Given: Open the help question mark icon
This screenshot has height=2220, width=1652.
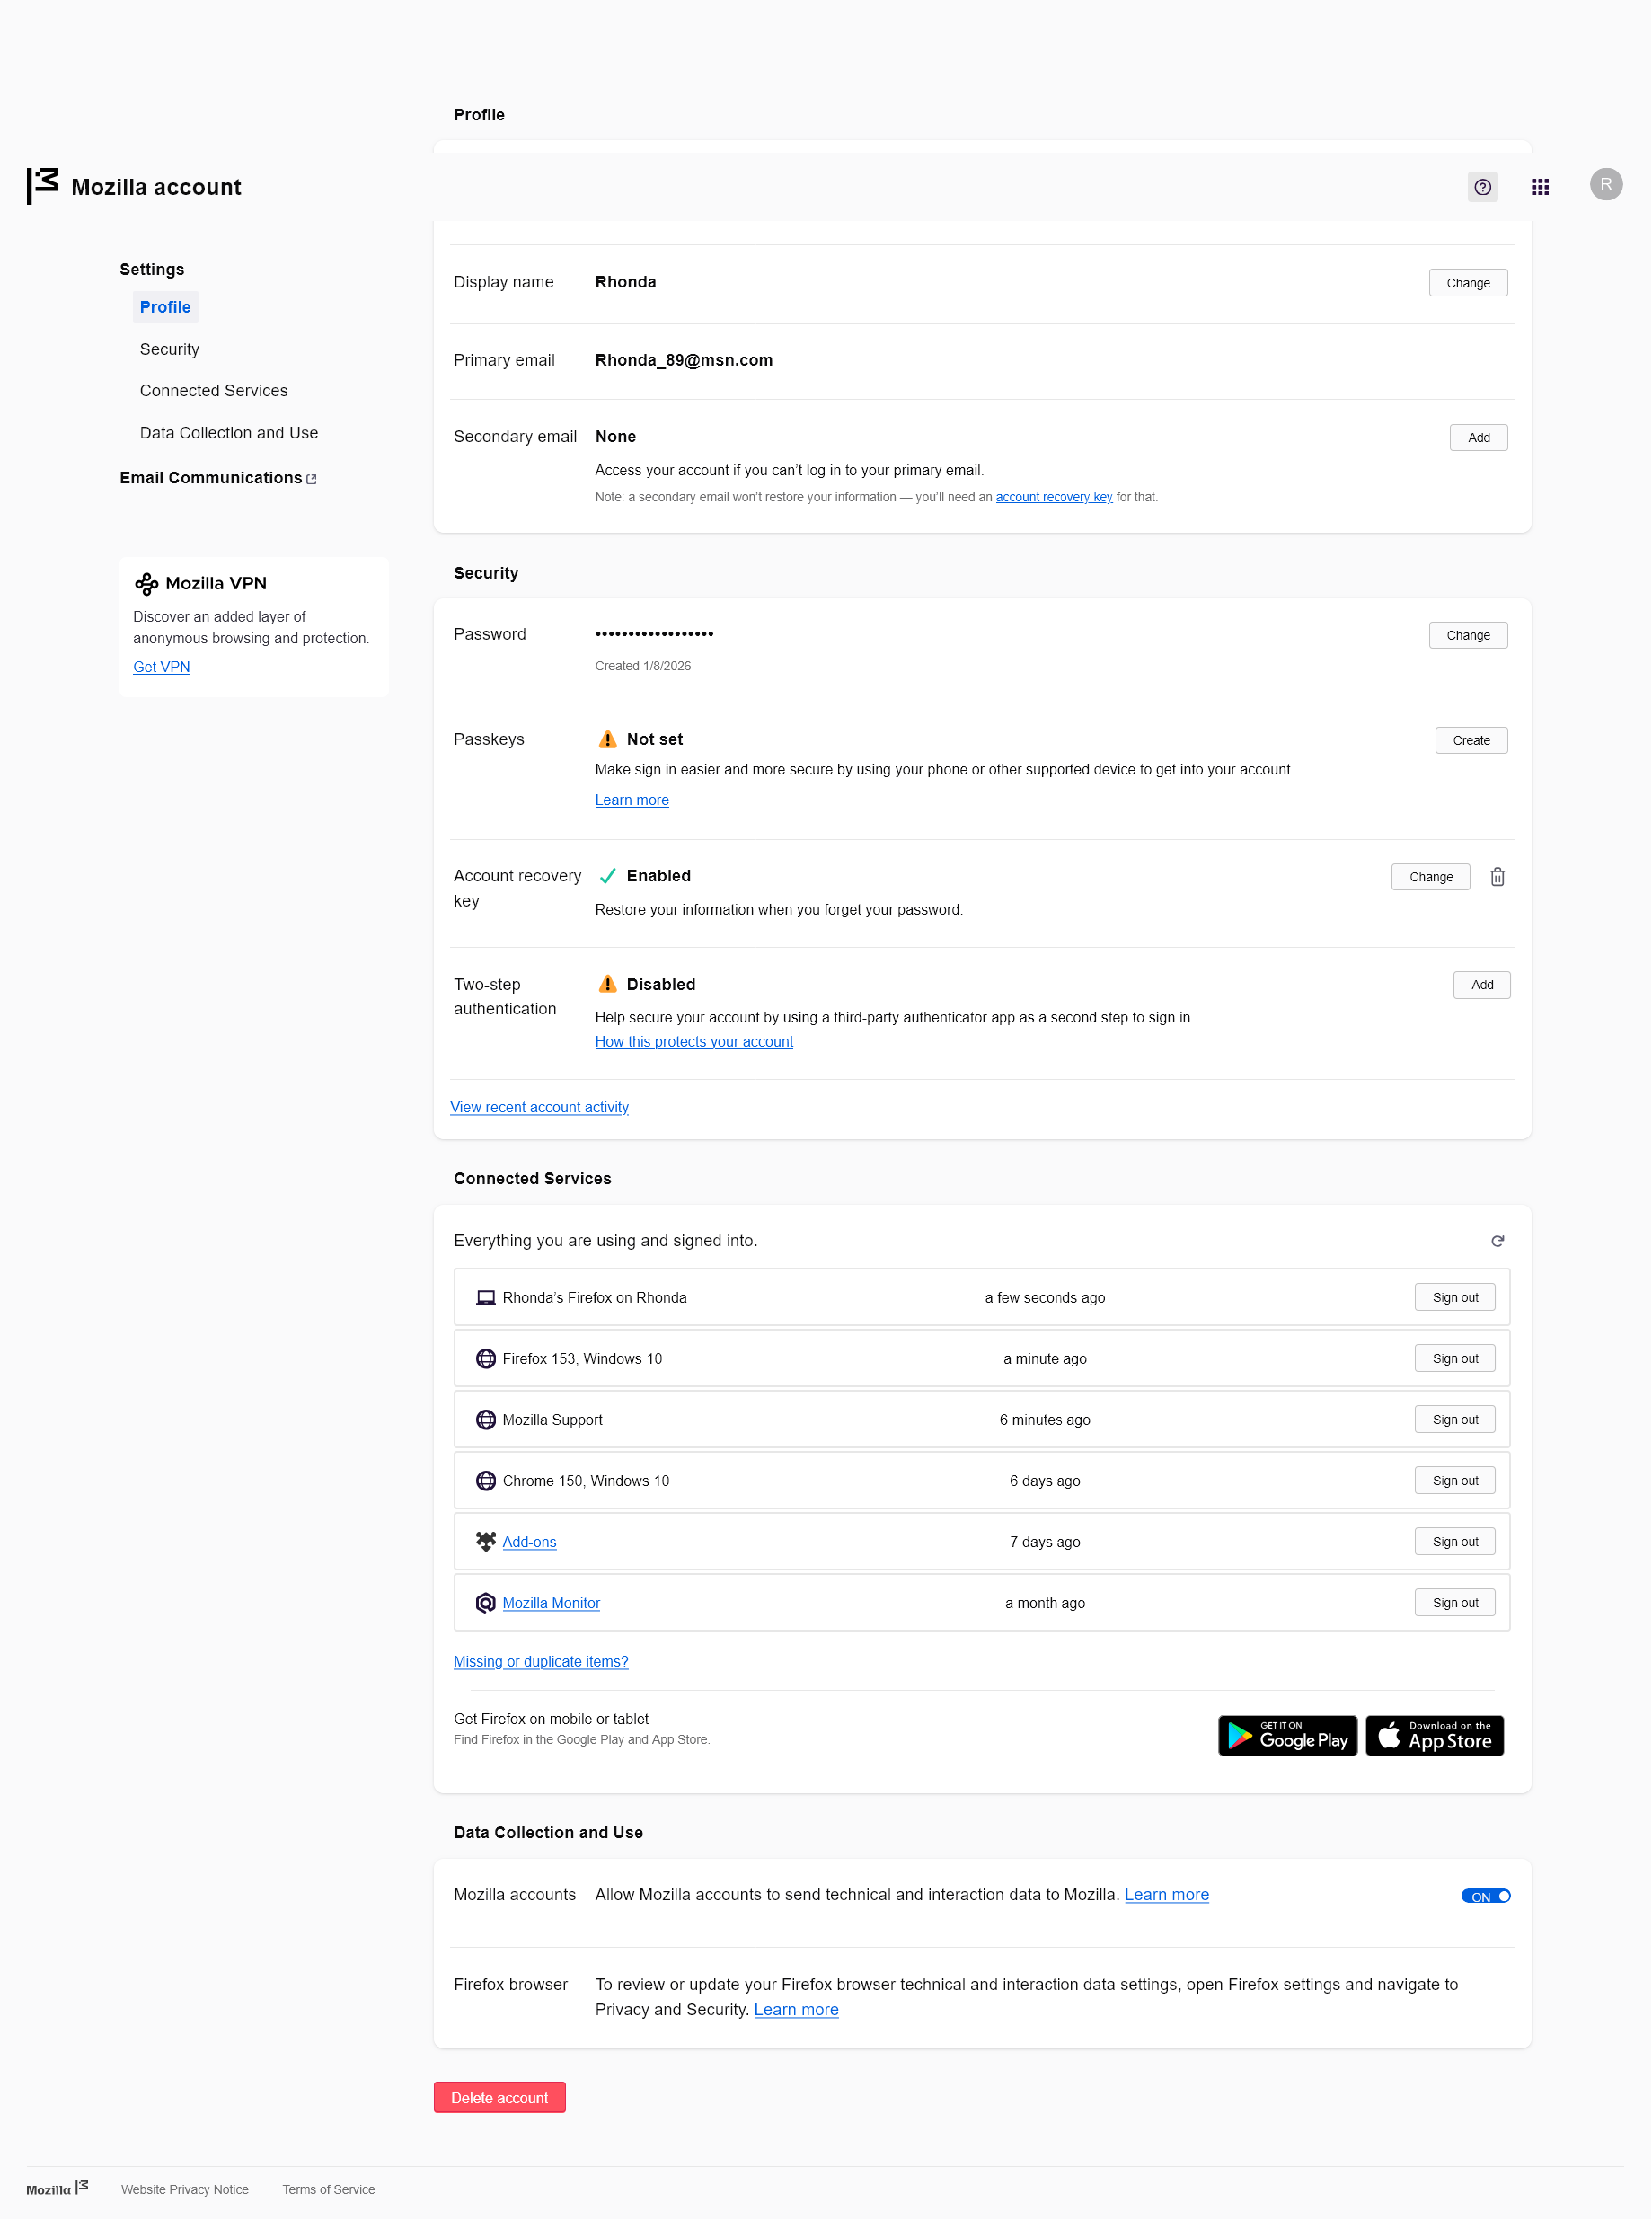Looking at the screenshot, I should (1482, 187).
